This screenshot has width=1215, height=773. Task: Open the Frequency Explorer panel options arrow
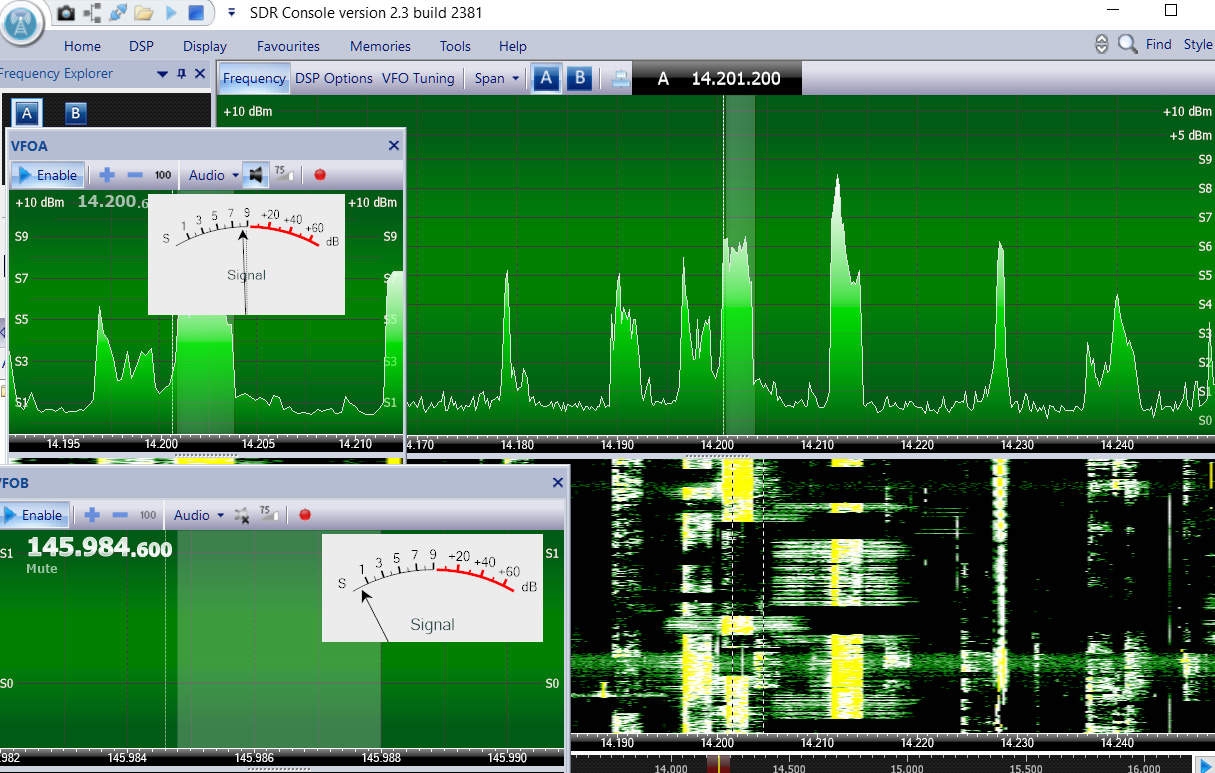coord(162,74)
